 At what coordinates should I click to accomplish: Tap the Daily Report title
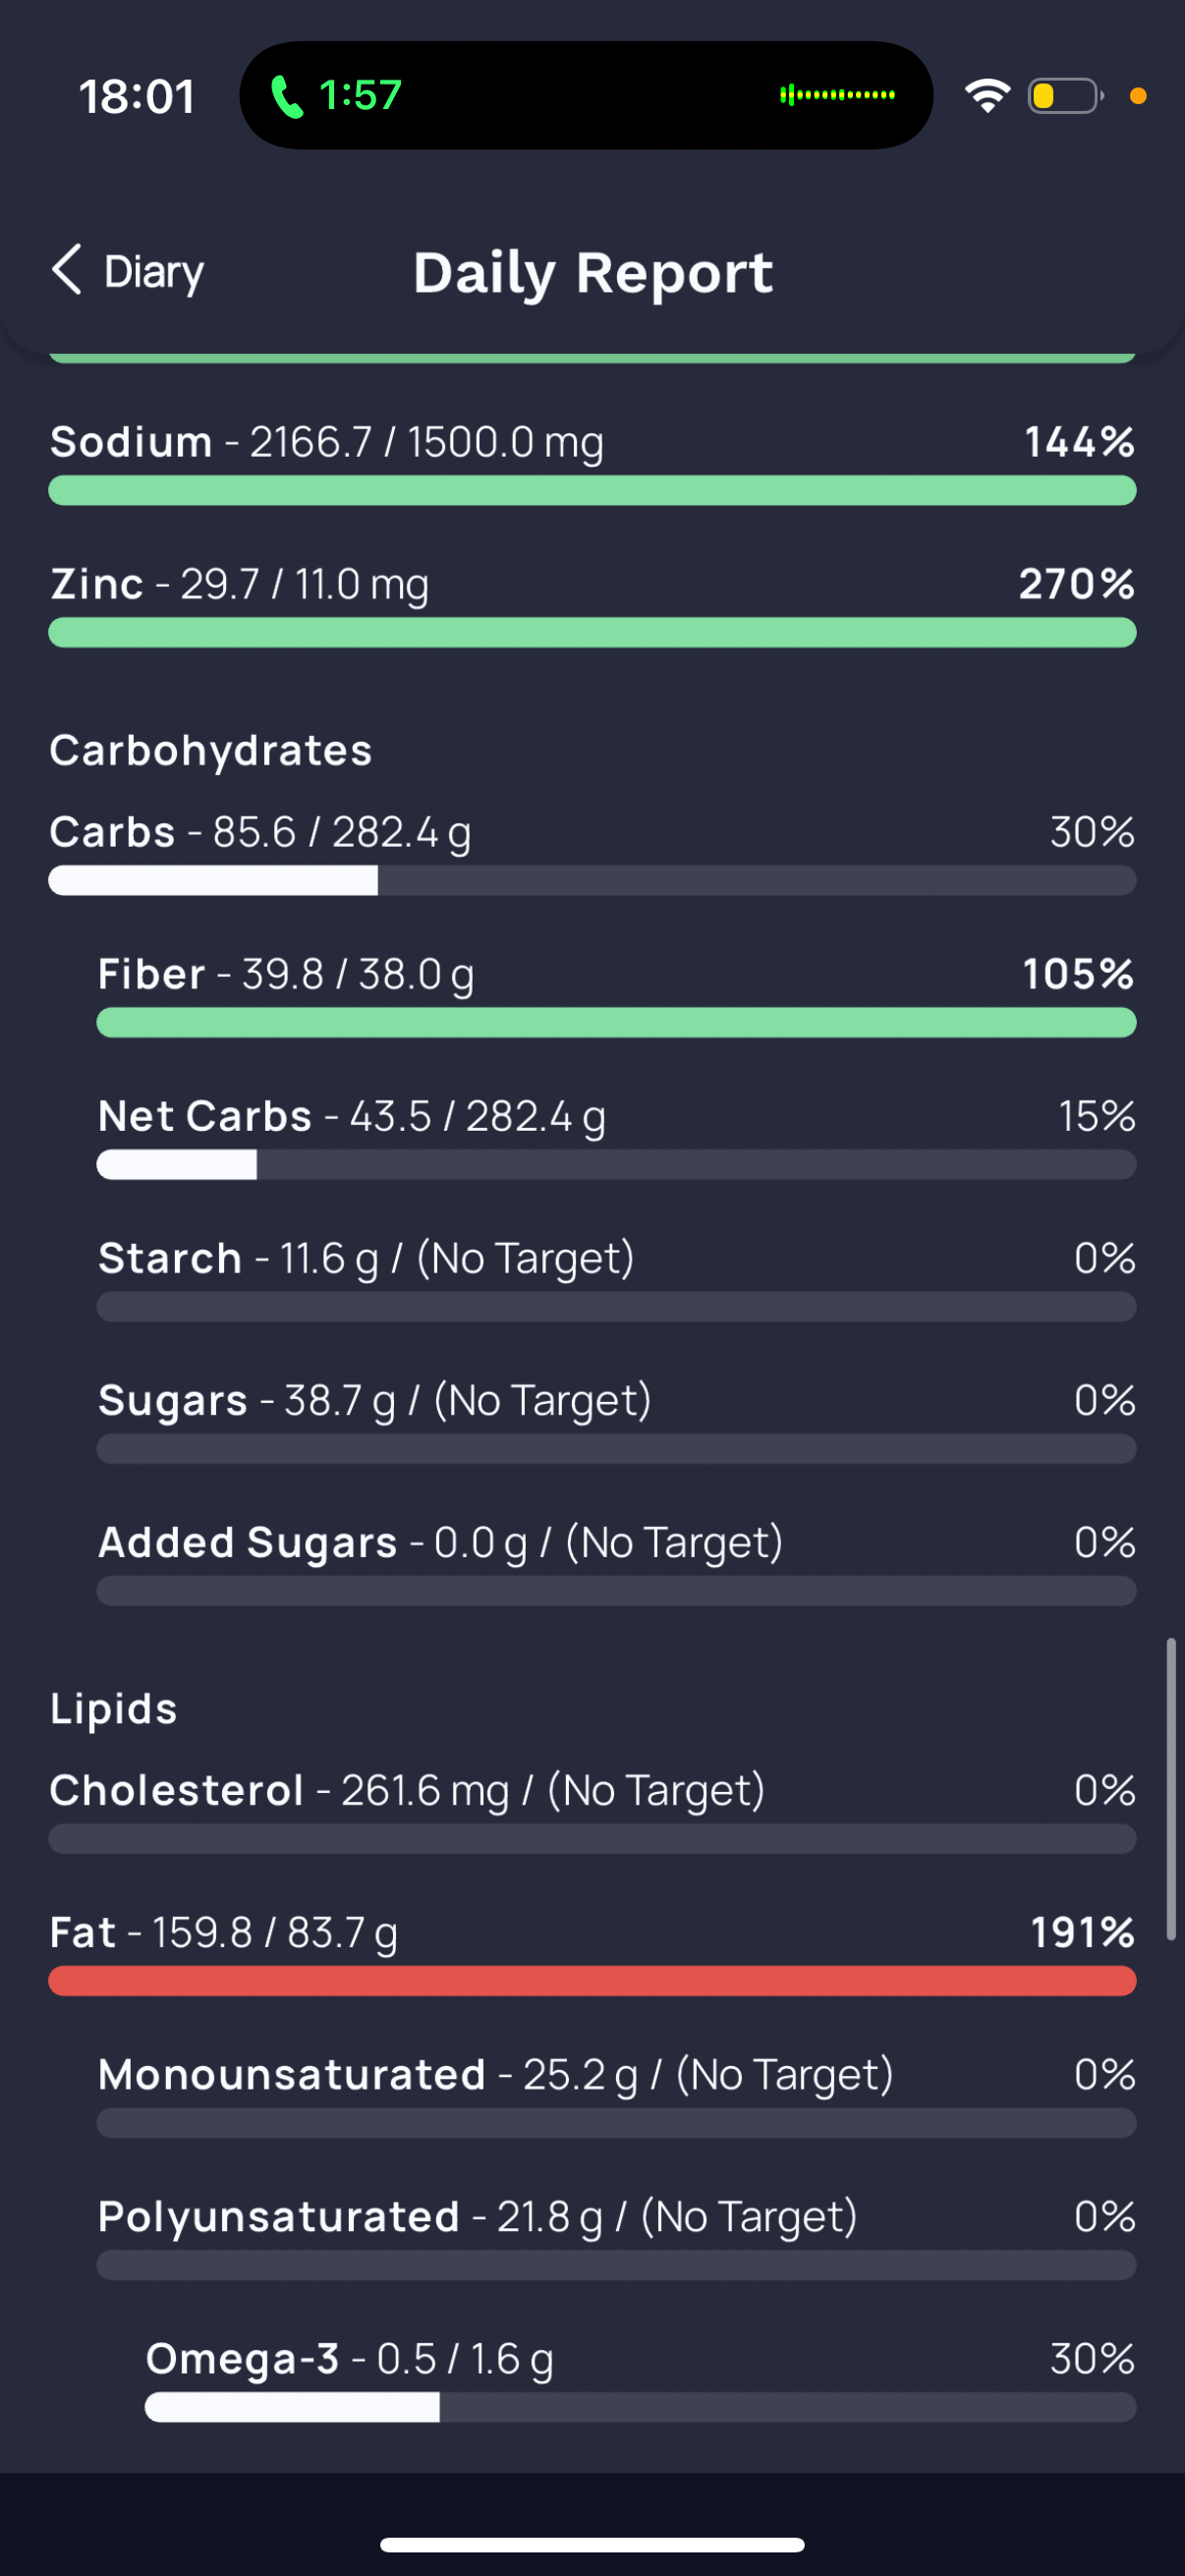click(593, 272)
